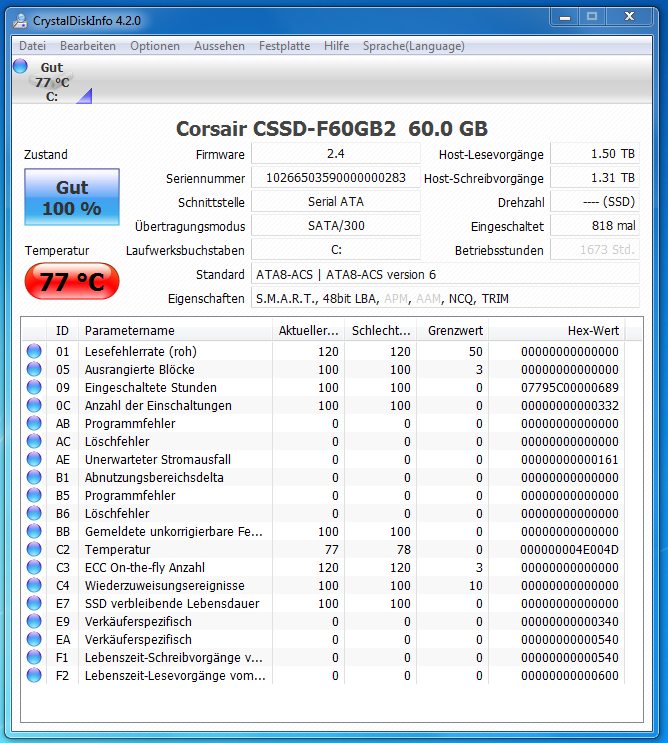Viewport: 668px width, 743px height.
Task: Click the status orb for Unerwarteter Stromausfall
Action: pos(34,459)
